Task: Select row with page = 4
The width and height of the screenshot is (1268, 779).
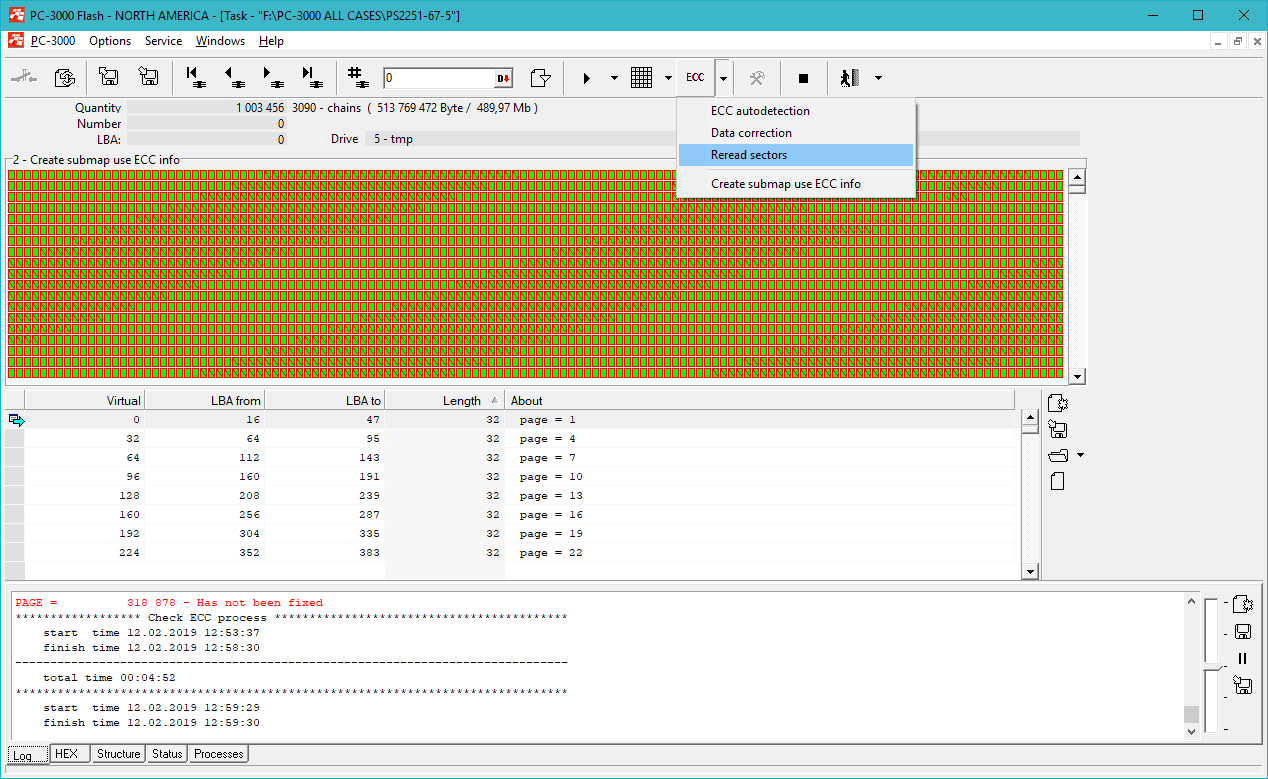Action: [x=512, y=439]
